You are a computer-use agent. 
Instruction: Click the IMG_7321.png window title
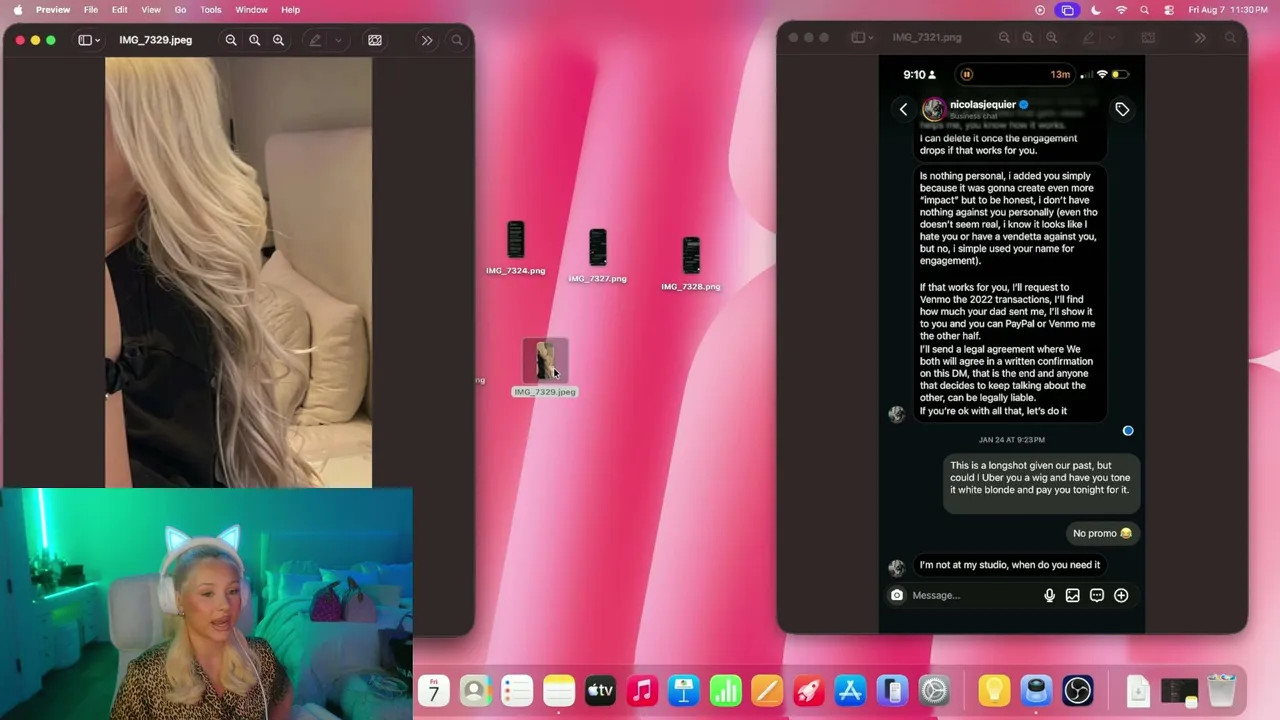click(x=927, y=37)
